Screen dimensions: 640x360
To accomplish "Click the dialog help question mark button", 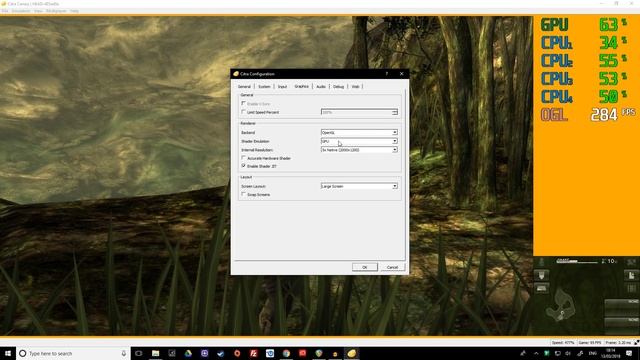I will pyautogui.click(x=387, y=74).
